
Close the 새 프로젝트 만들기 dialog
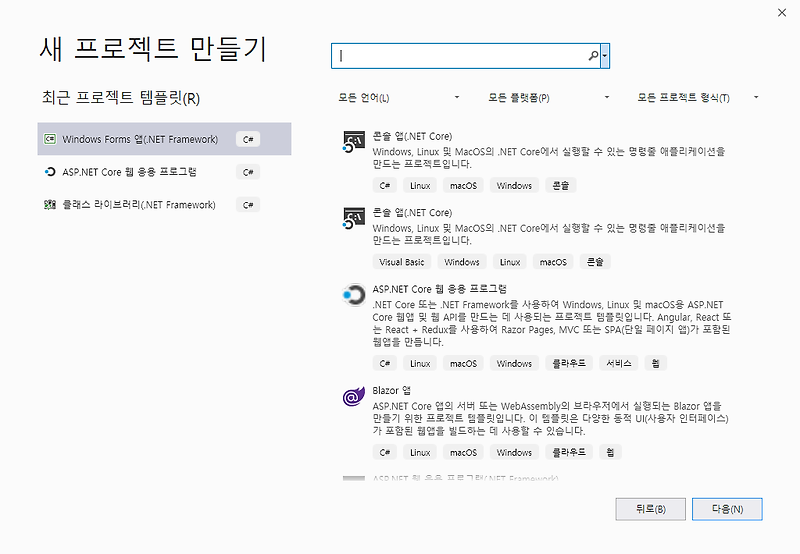(x=782, y=13)
